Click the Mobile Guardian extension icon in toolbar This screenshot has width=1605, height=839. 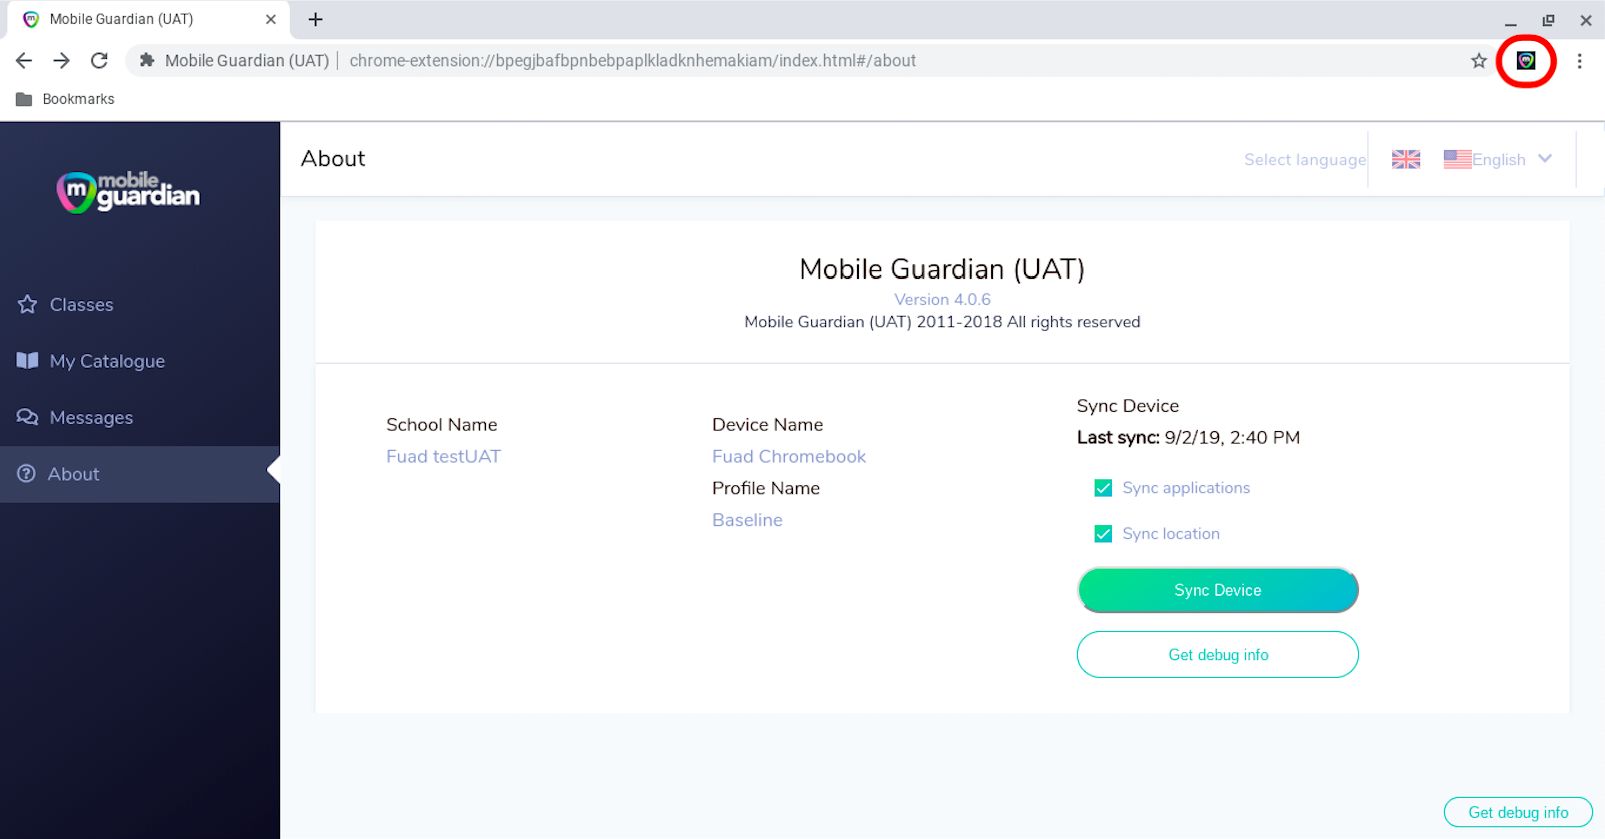(1525, 61)
